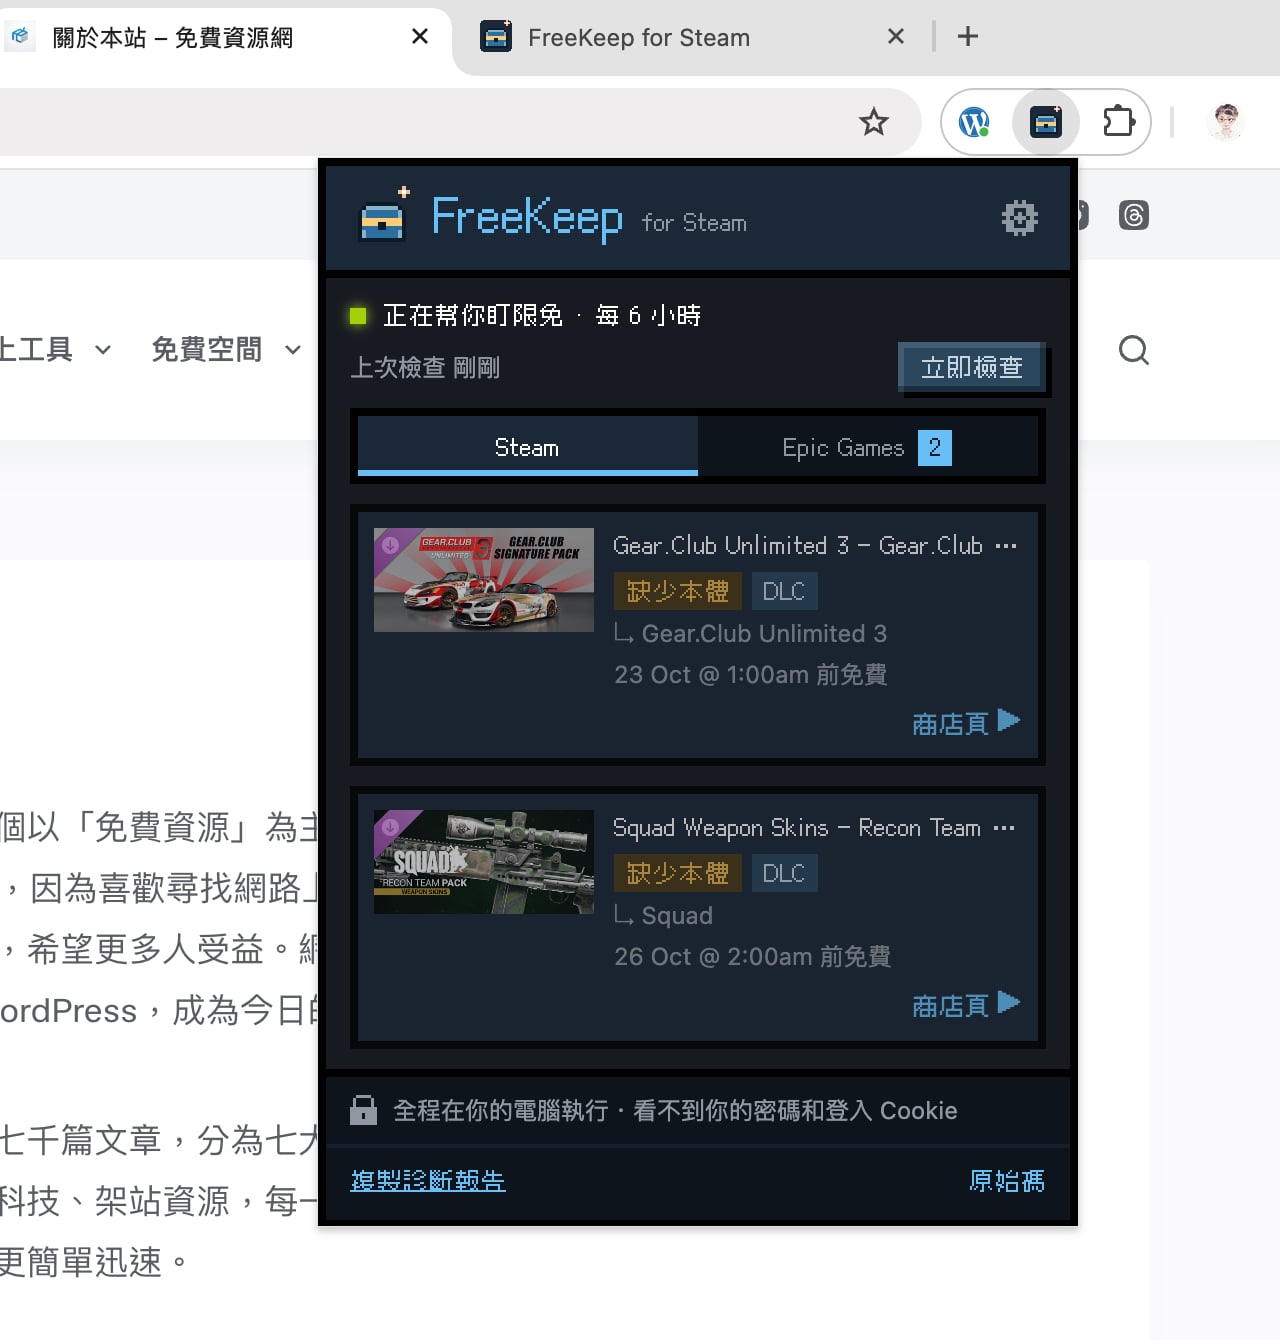Click the 23 Oct @ 1:00am deadline text
Viewport: 1280px width, 1340px height.
[751, 674]
